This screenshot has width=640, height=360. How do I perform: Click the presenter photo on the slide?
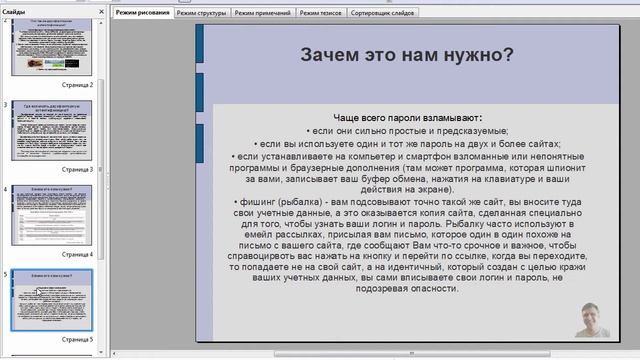[592, 320]
